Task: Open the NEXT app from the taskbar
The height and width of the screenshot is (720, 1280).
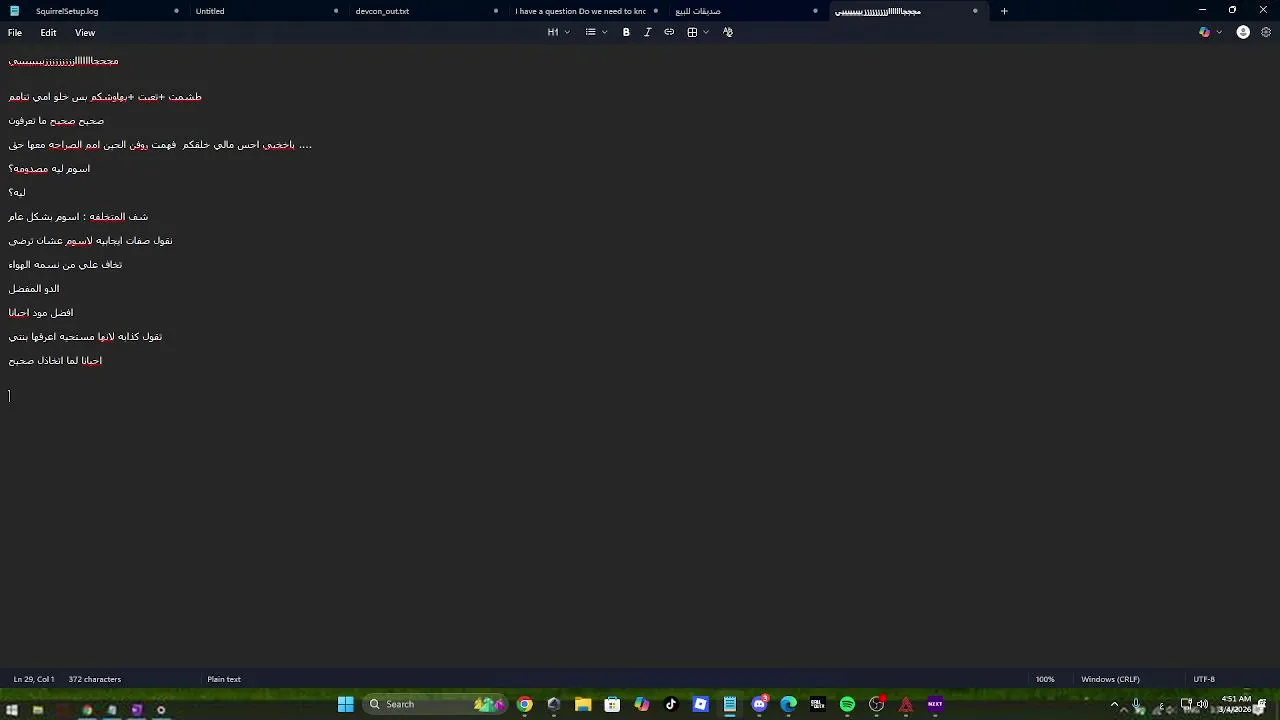Action: click(x=935, y=704)
